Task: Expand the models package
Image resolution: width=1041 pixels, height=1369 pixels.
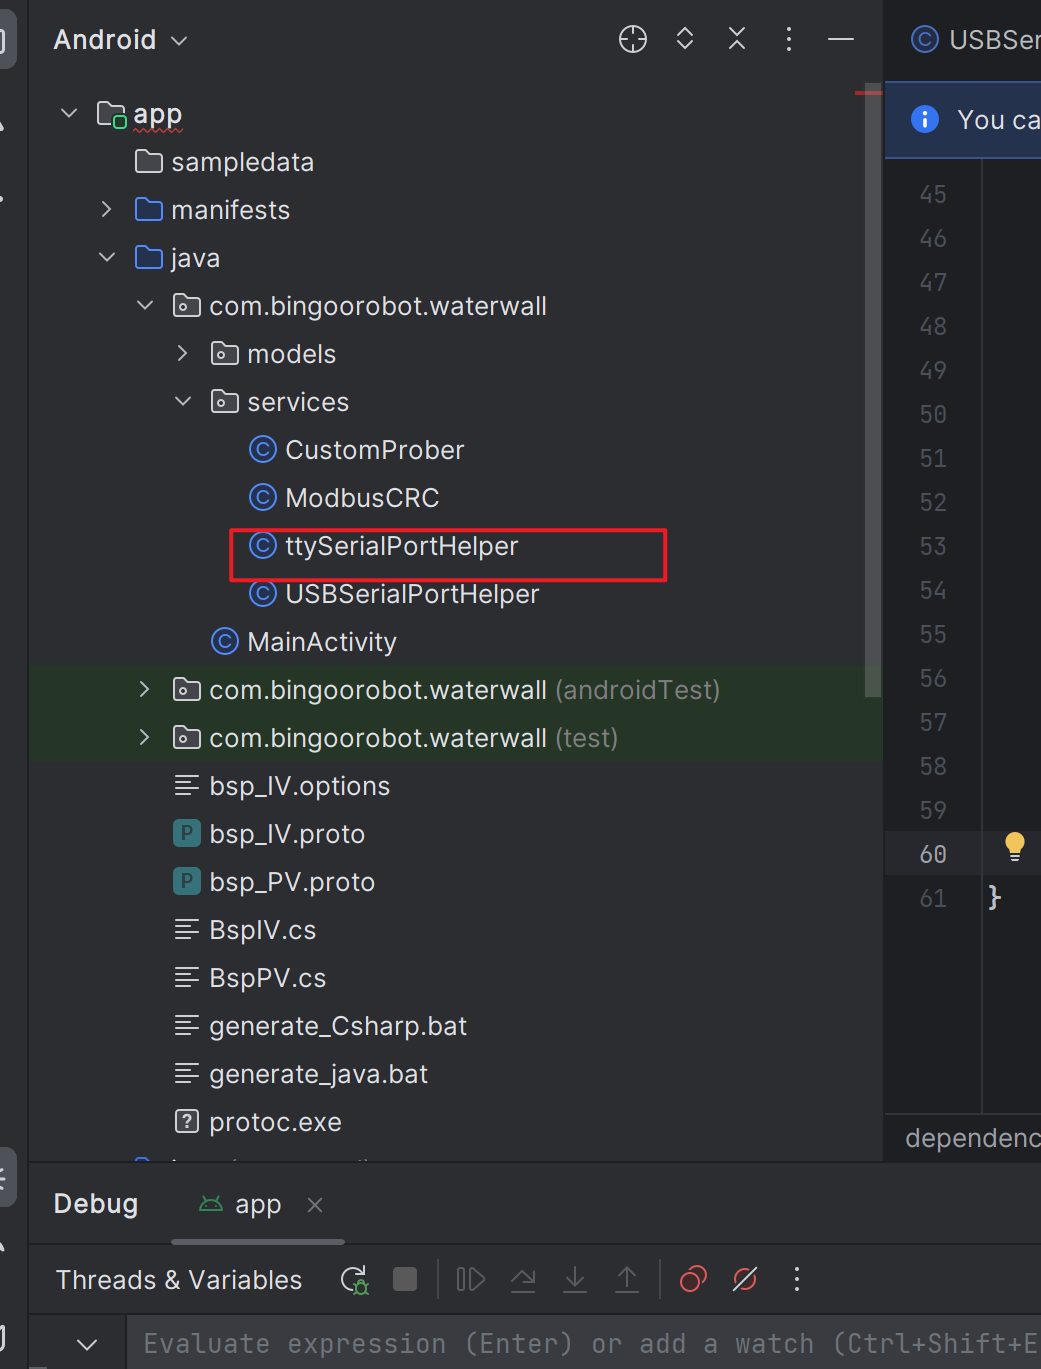Action: click(x=183, y=354)
